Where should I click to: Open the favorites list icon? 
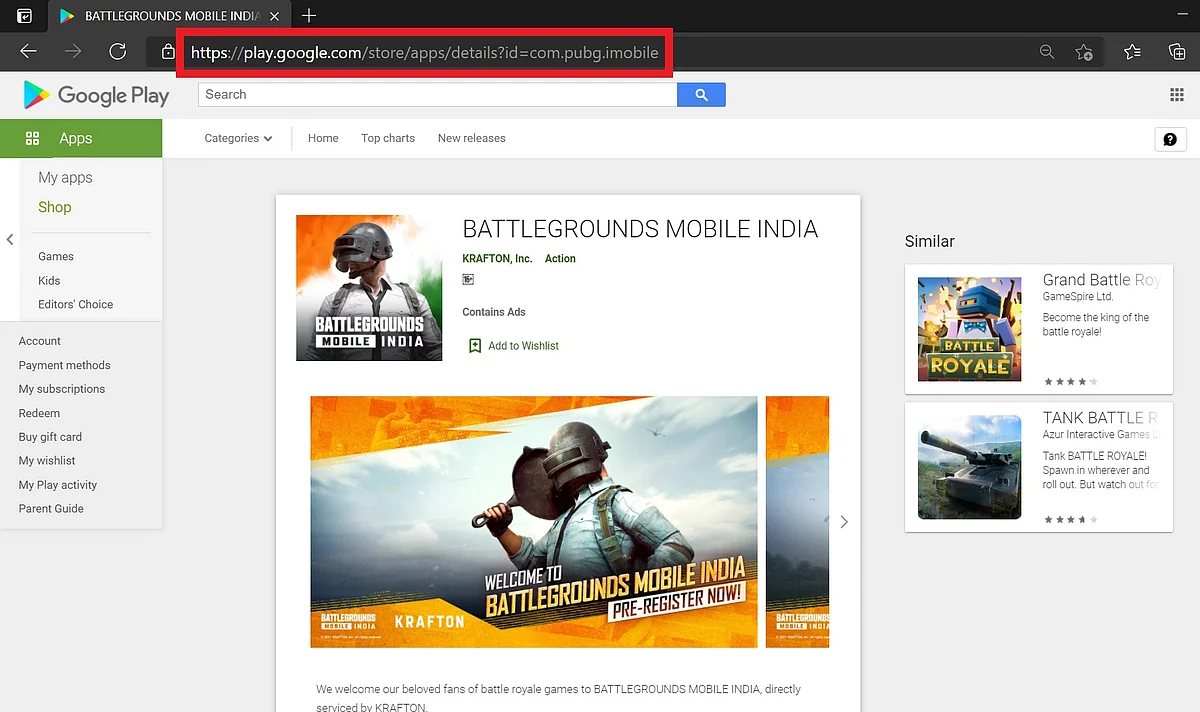(x=1132, y=52)
